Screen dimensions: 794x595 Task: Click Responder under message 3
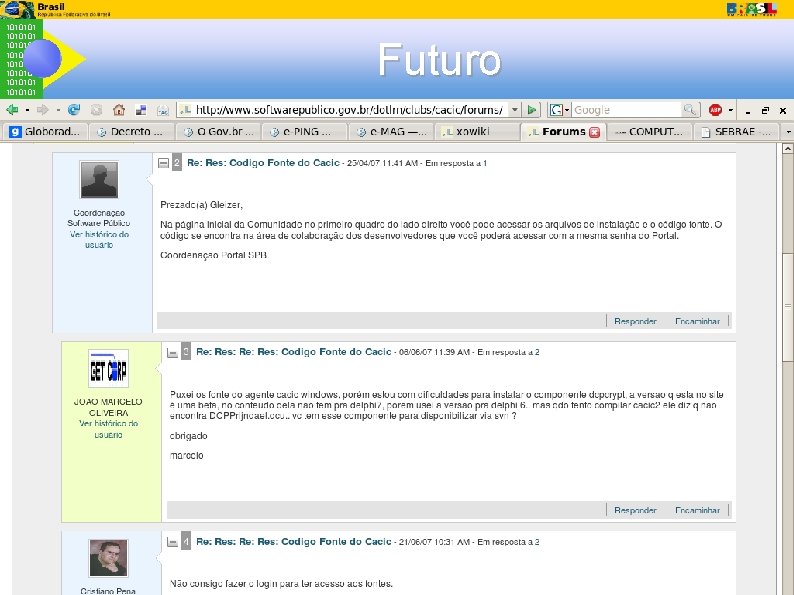636,510
